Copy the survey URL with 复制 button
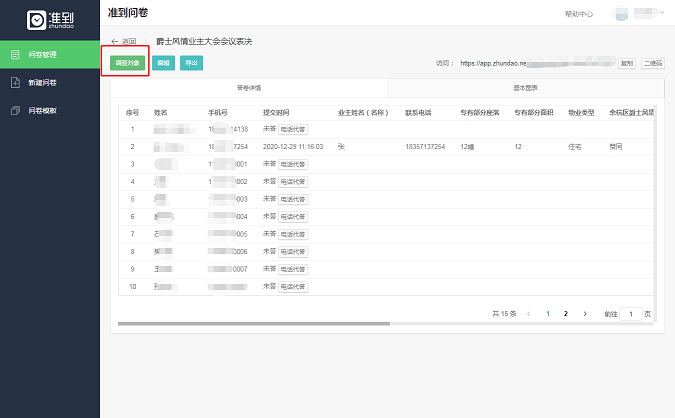 pos(627,63)
